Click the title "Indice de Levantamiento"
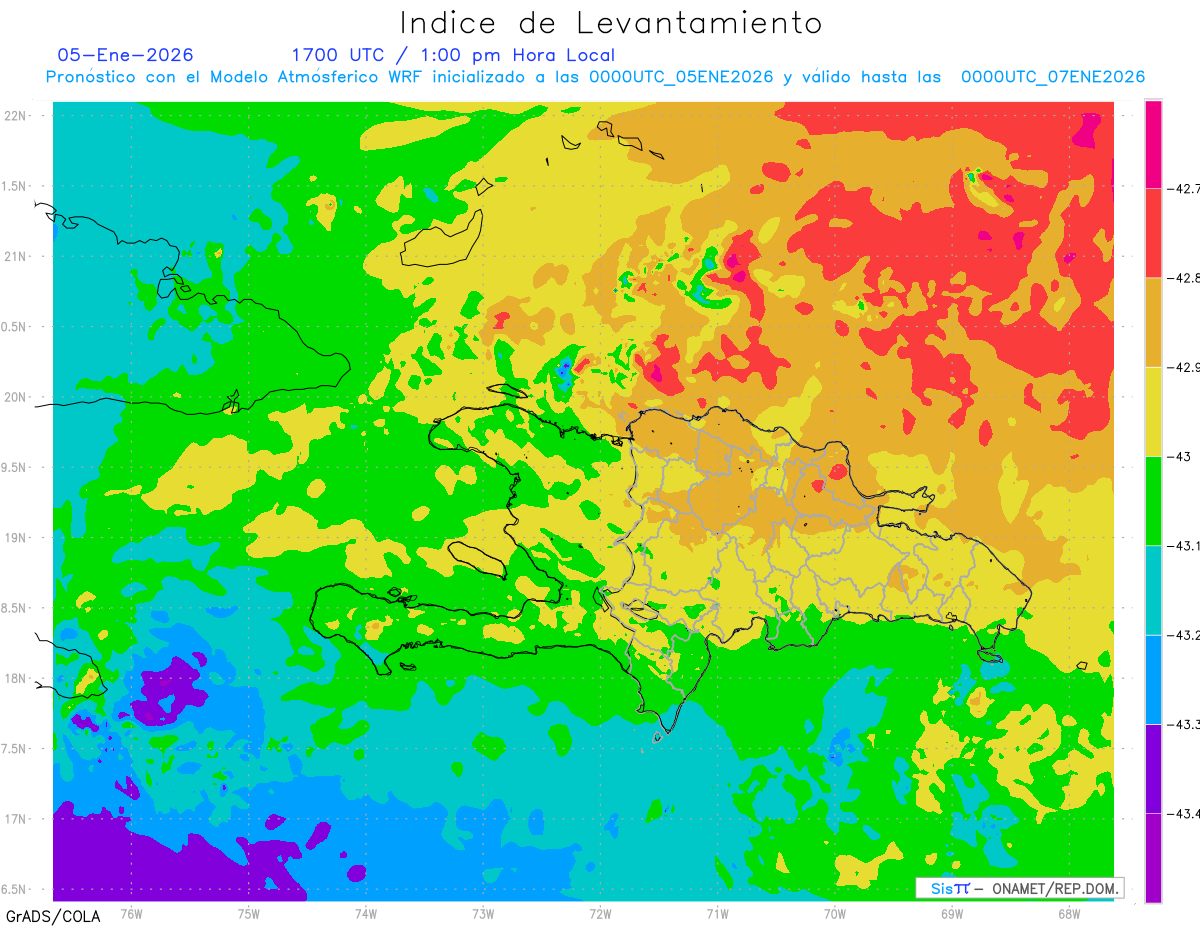 pos(611,23)
